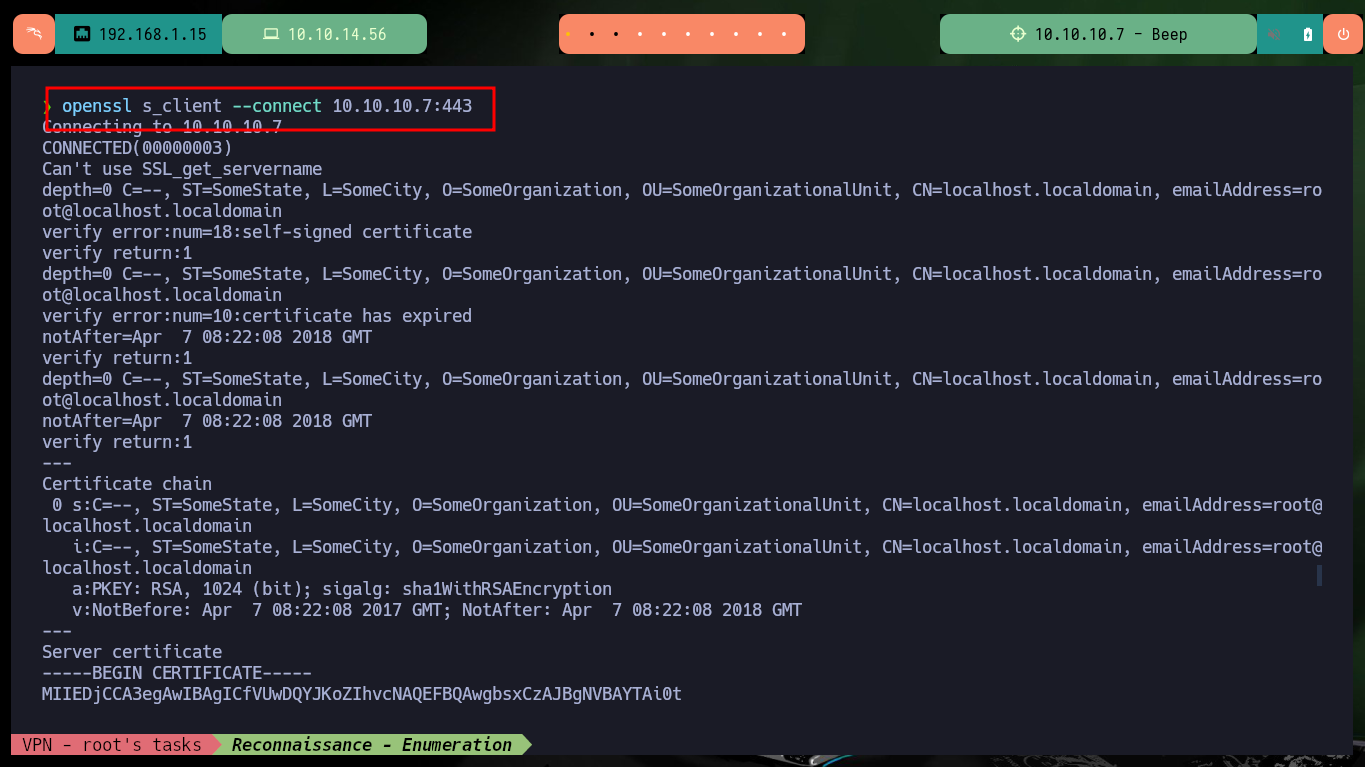
Task: Switch to the ninth workspace dot
Action: pos(760,34)
